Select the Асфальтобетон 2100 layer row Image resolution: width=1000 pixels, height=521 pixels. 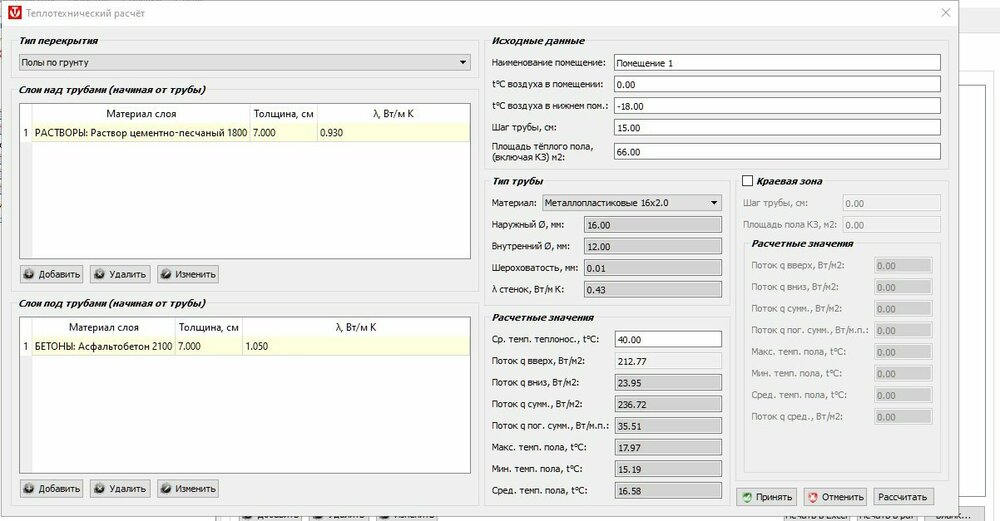pyautogui.click(x=103, y=346)
